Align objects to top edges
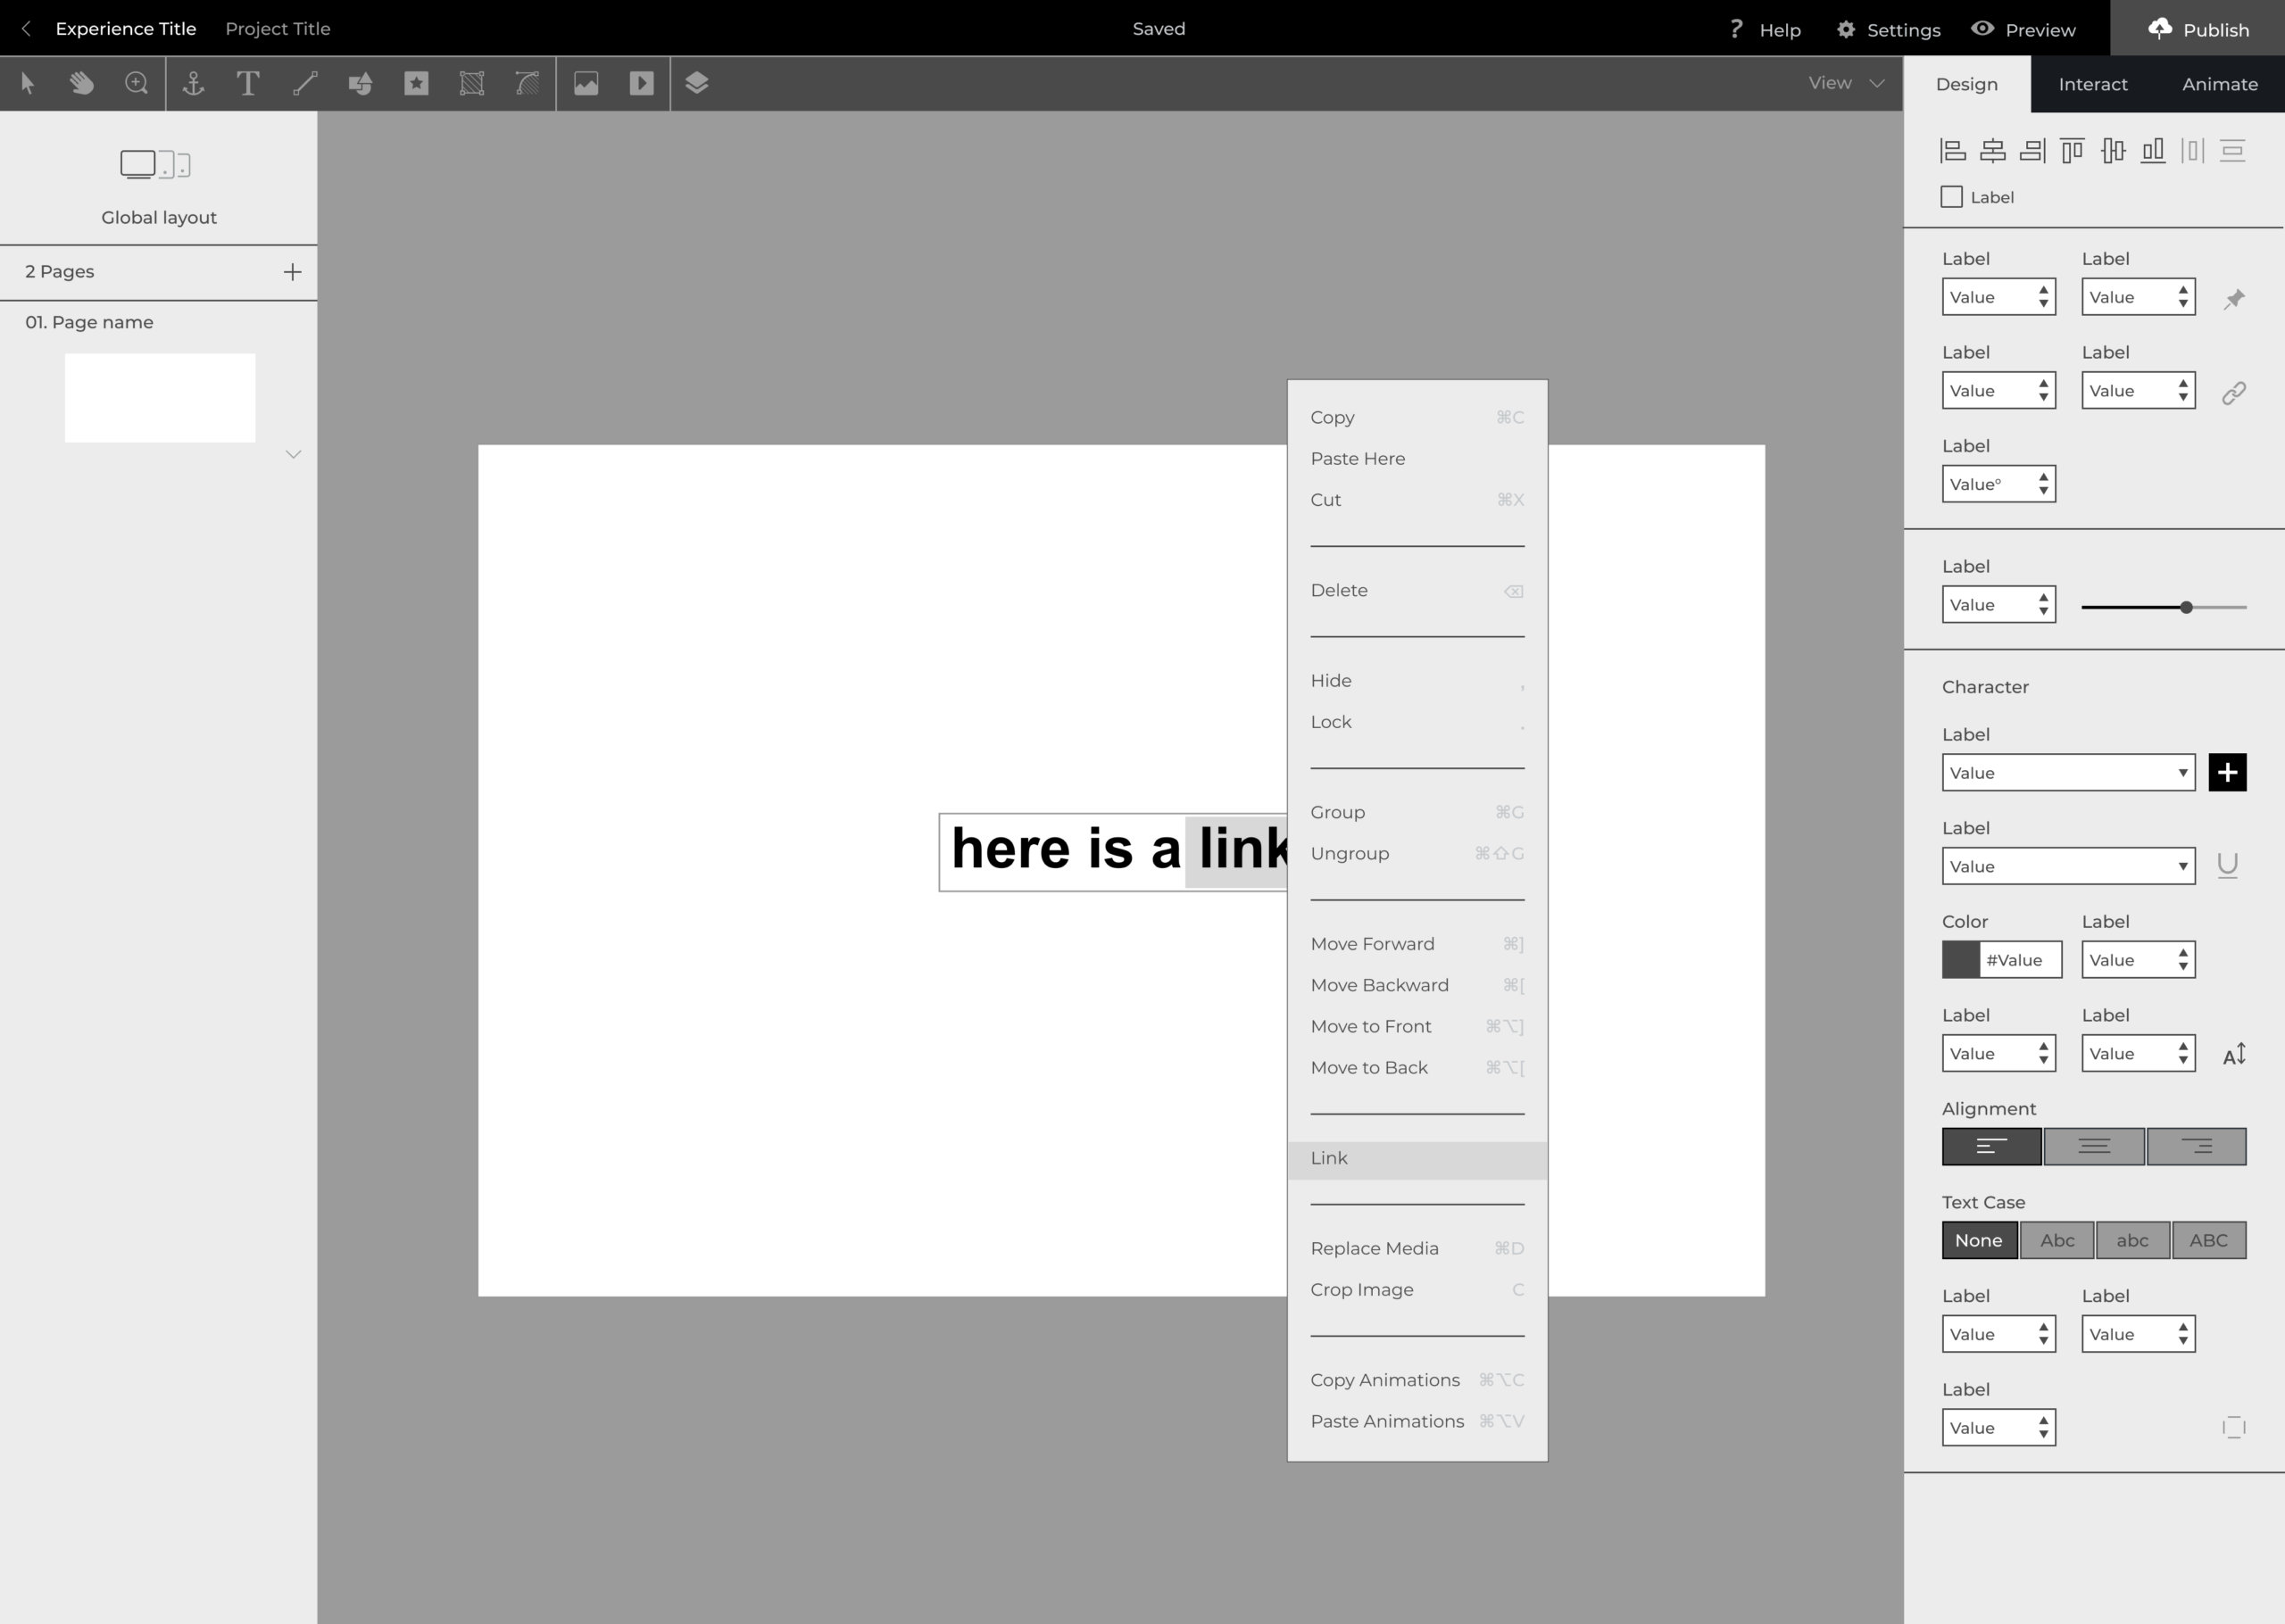The width and height of the screenshot is (2285, 1624). point(2072,151)
